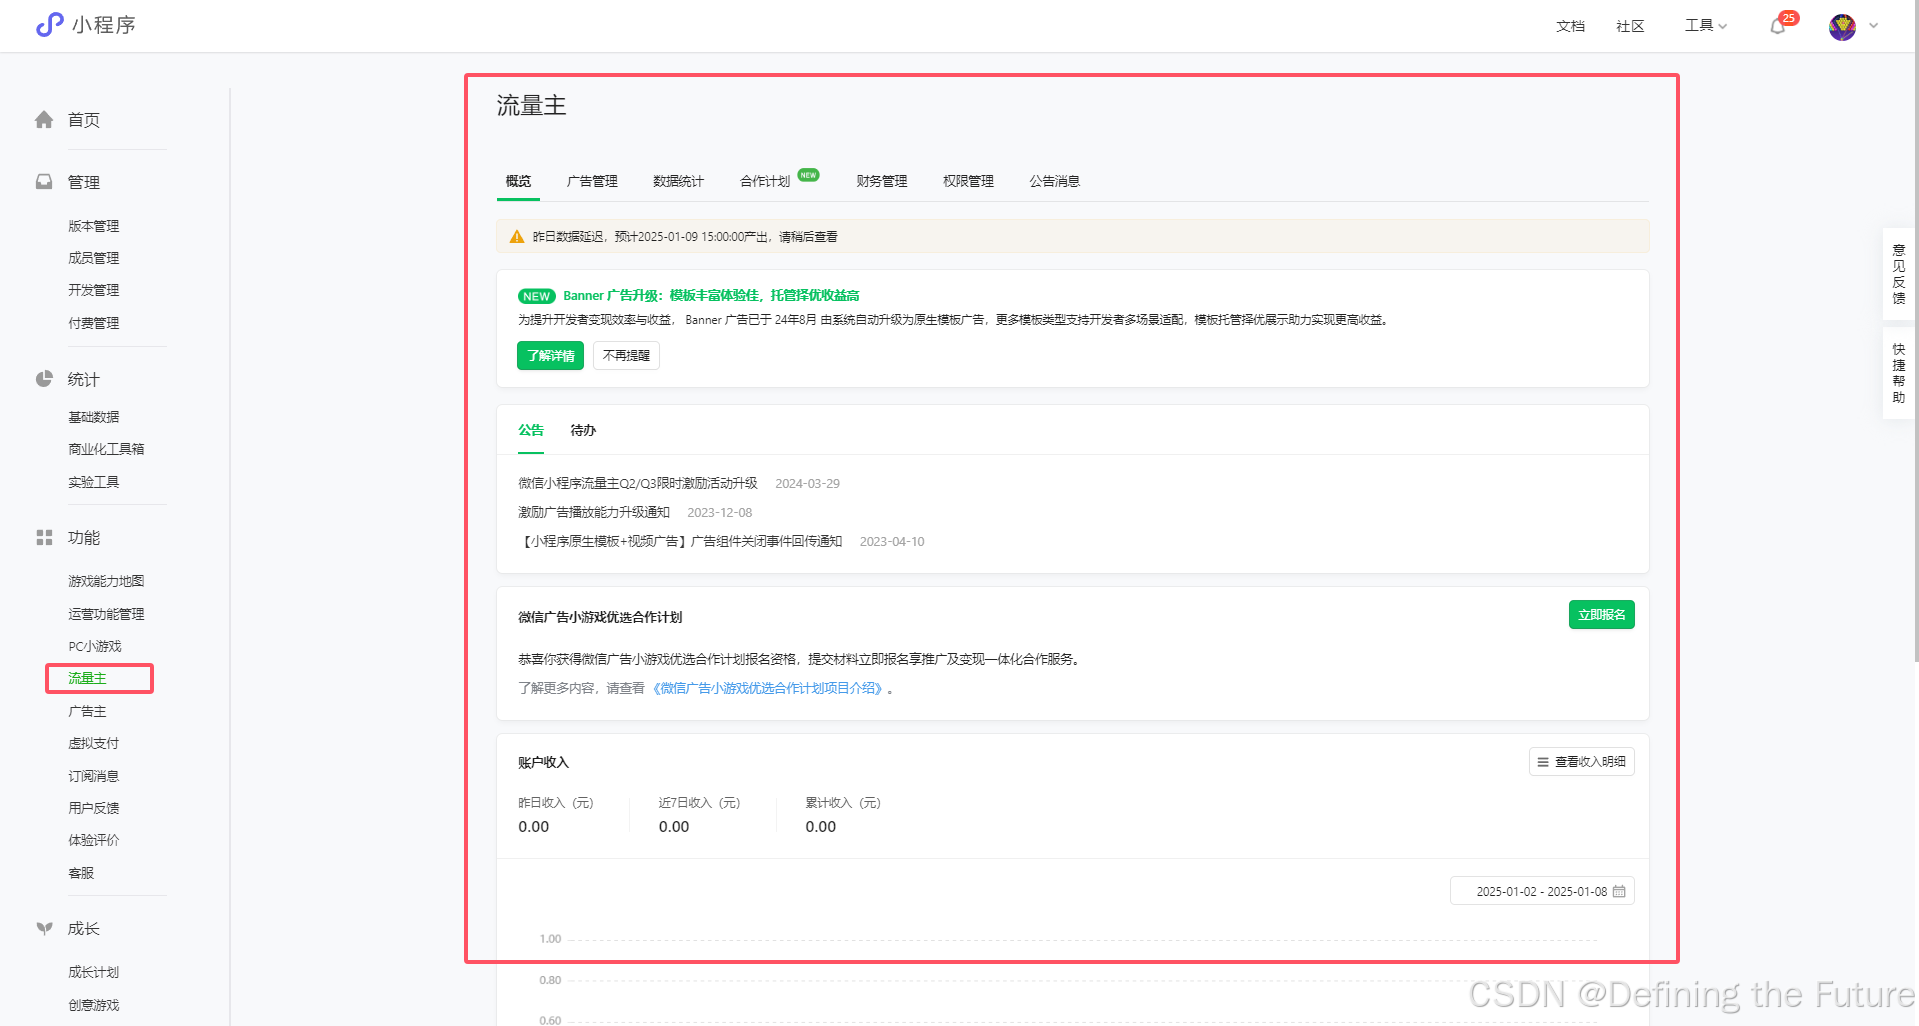This screenshot has width=1919, height=1026.
Task: Click the 统计 pie chart icon
Action: click(44, 379)
